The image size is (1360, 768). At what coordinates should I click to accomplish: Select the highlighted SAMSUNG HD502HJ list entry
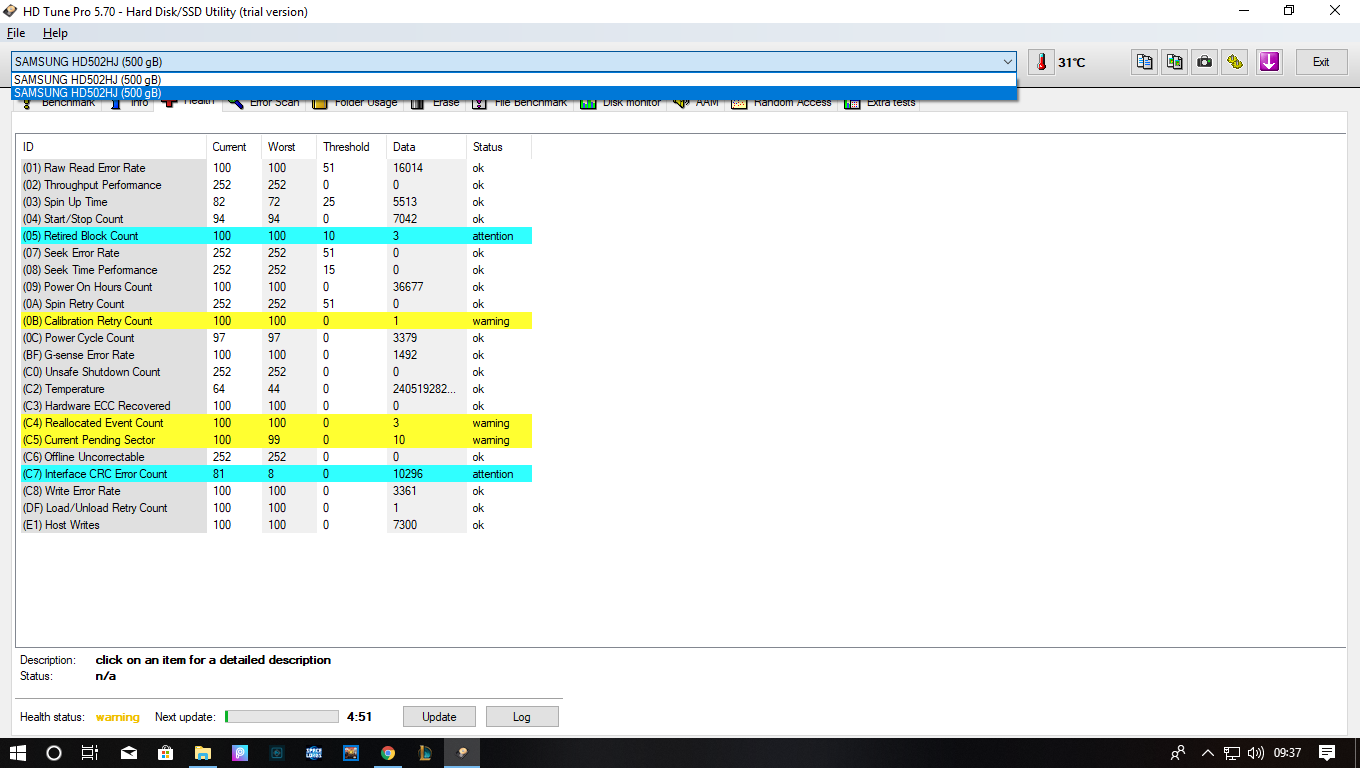tap(514, 93)
